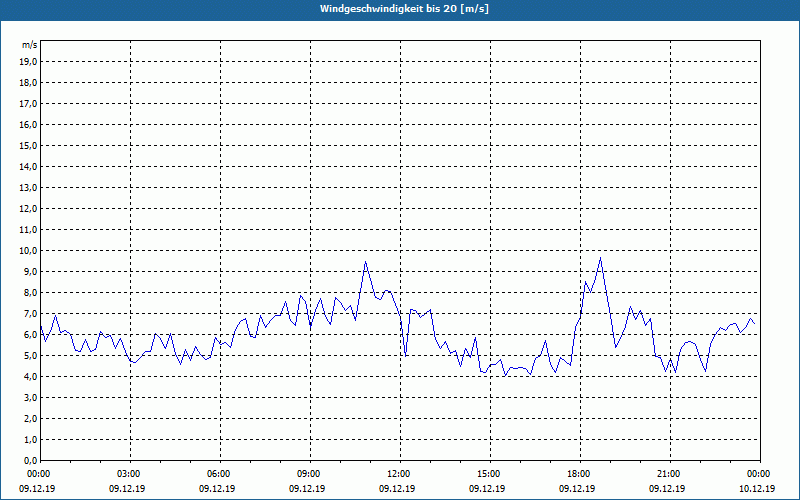Click the y-axis value '4,0'
Viewport: 800px width, 500px height.
click(x=30, y=377)
